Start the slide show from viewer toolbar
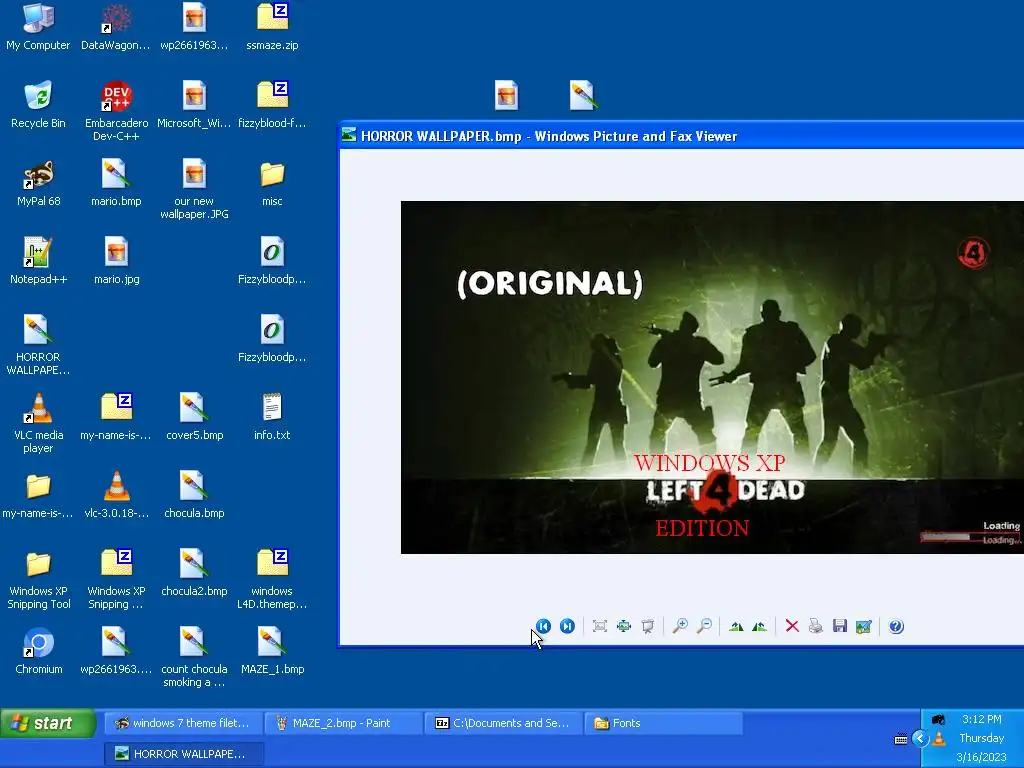Image resolution: width=1024 pixels, height=768 pixels. [x=648, y=626]
